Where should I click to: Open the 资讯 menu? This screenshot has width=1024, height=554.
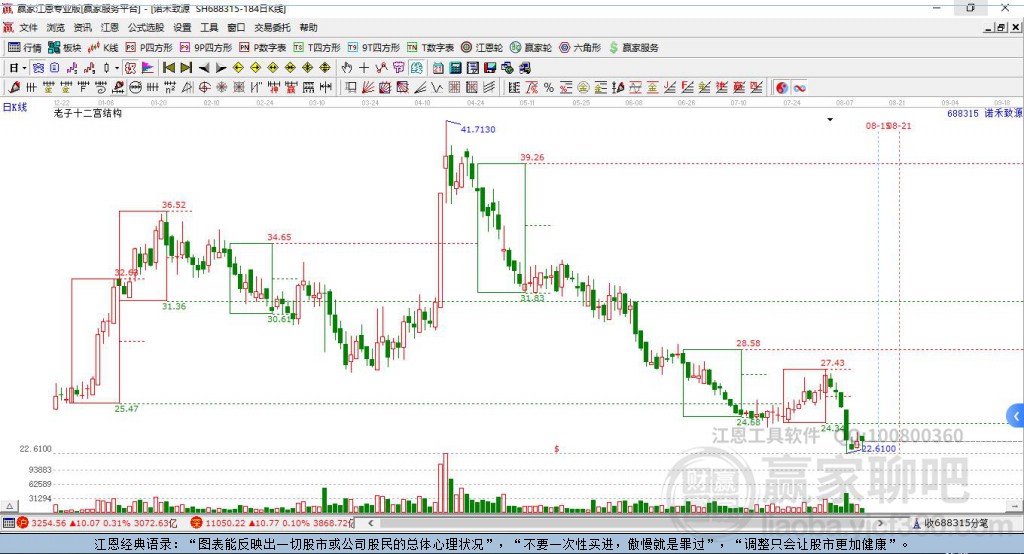pyautogui.click(x=82, y=27)
